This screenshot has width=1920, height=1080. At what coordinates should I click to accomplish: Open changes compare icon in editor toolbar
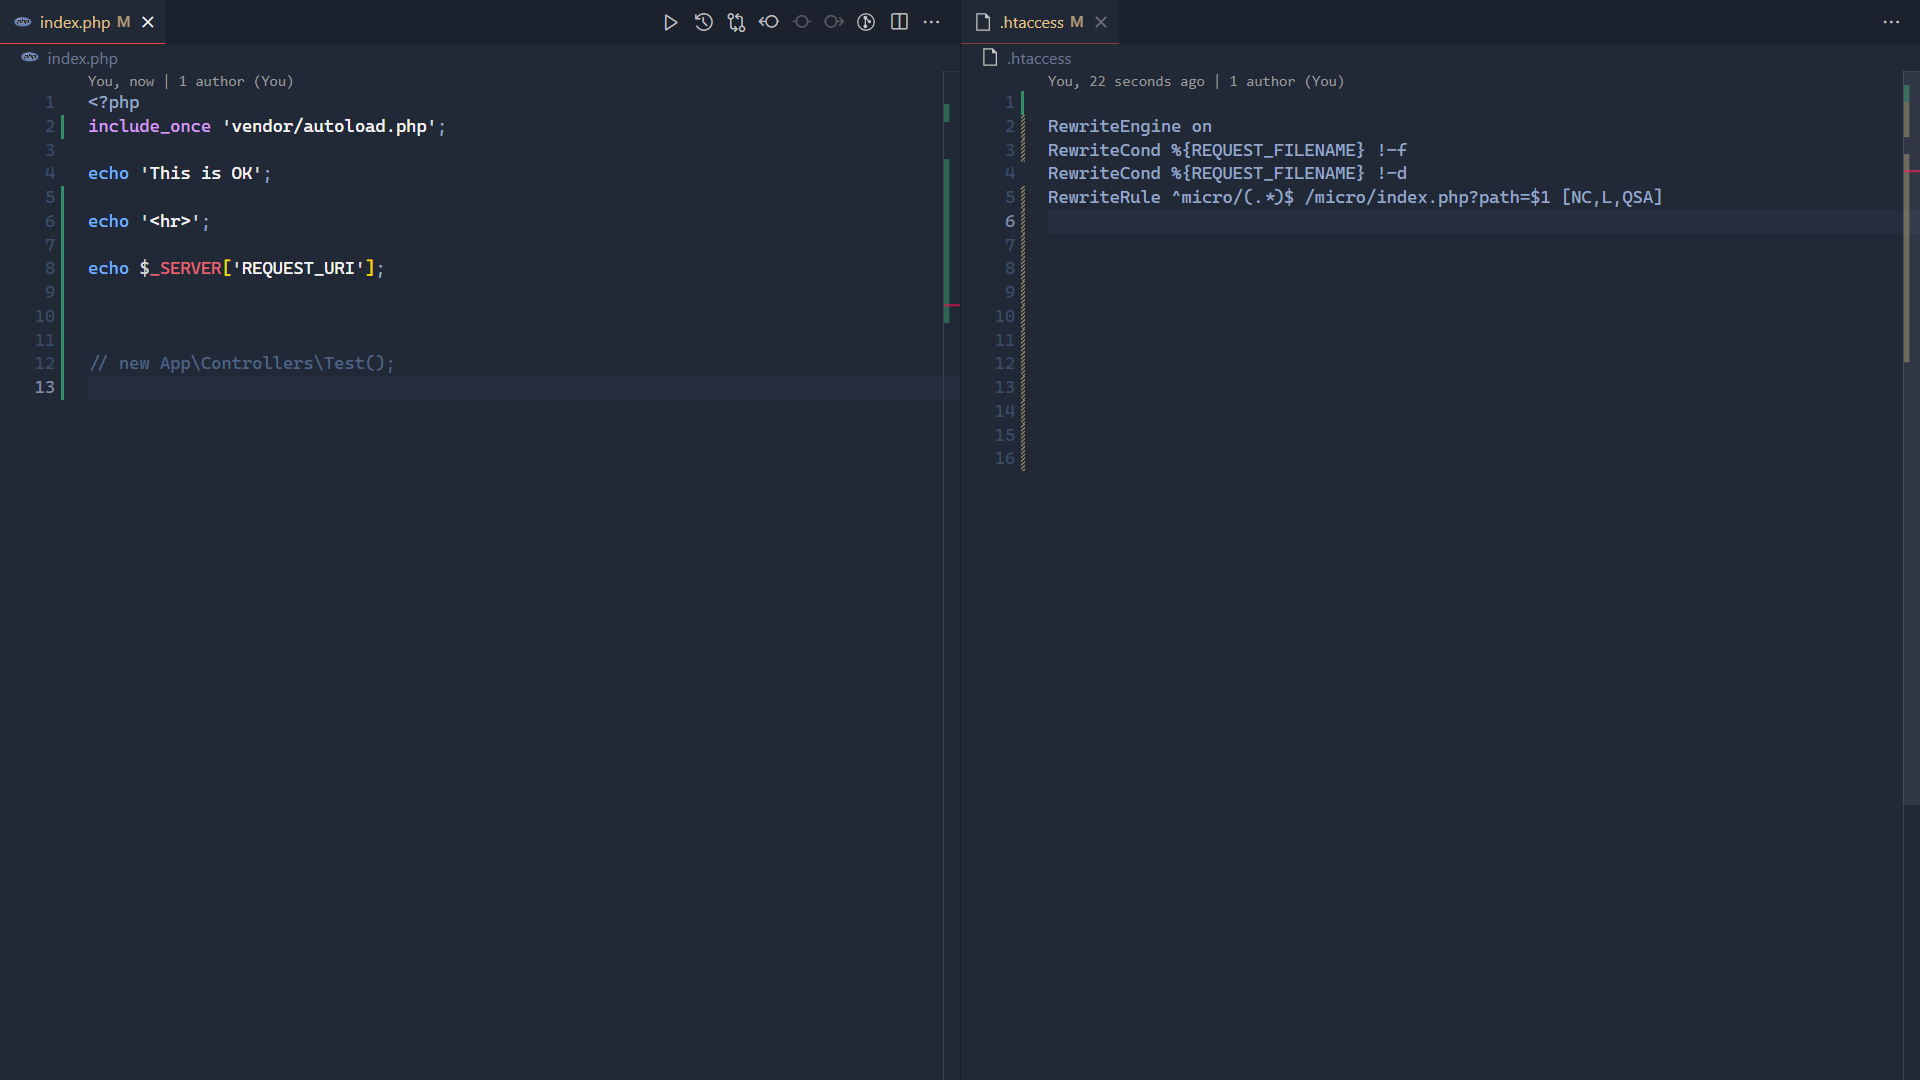click(736, 22)
